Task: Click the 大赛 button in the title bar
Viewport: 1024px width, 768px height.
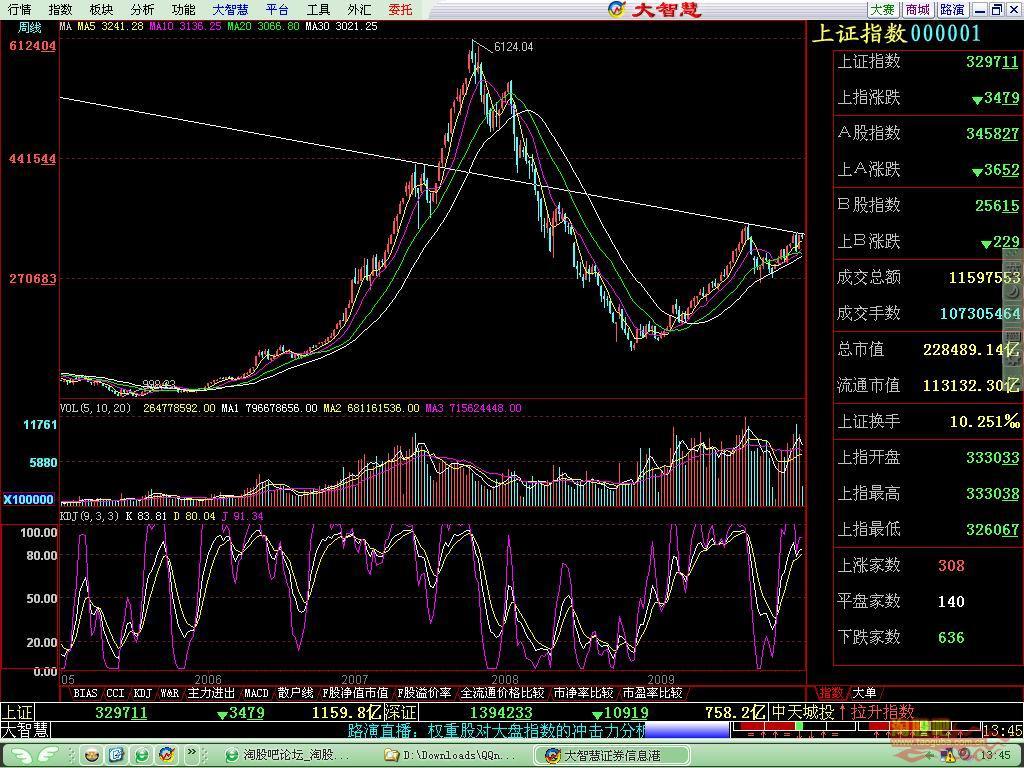Action: click(882, 10)
